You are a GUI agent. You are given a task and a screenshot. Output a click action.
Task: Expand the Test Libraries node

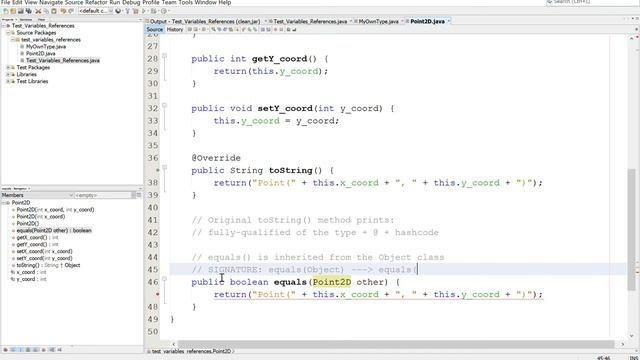tap(8, 81)
